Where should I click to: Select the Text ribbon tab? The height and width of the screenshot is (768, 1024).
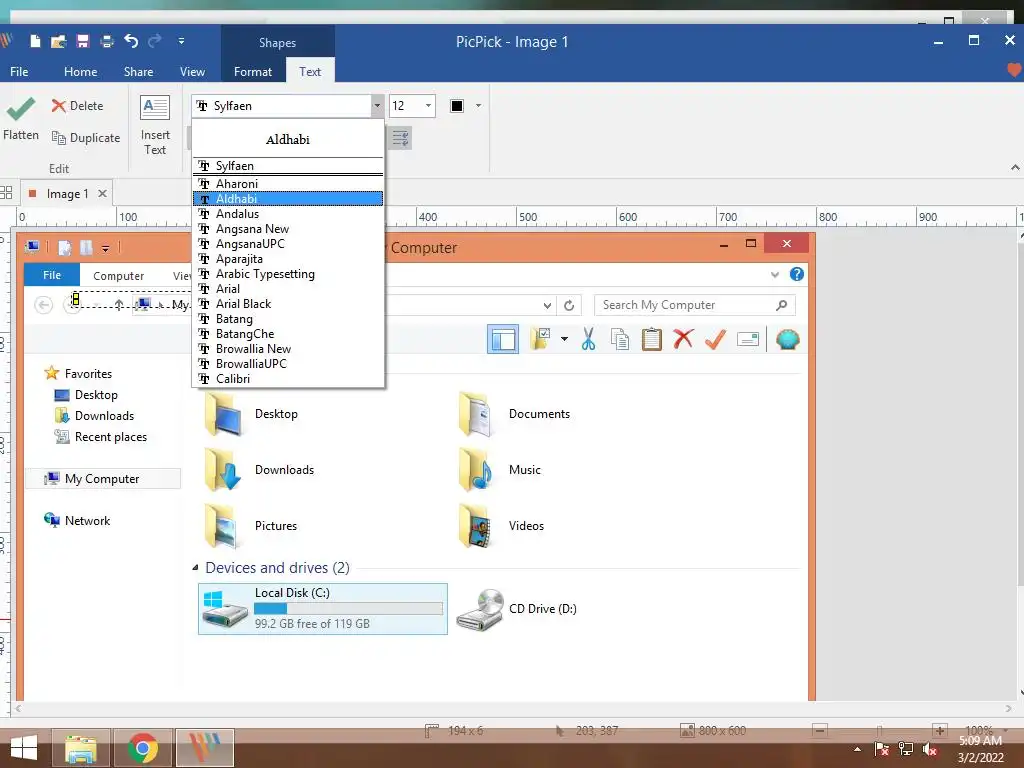[310, 72]
